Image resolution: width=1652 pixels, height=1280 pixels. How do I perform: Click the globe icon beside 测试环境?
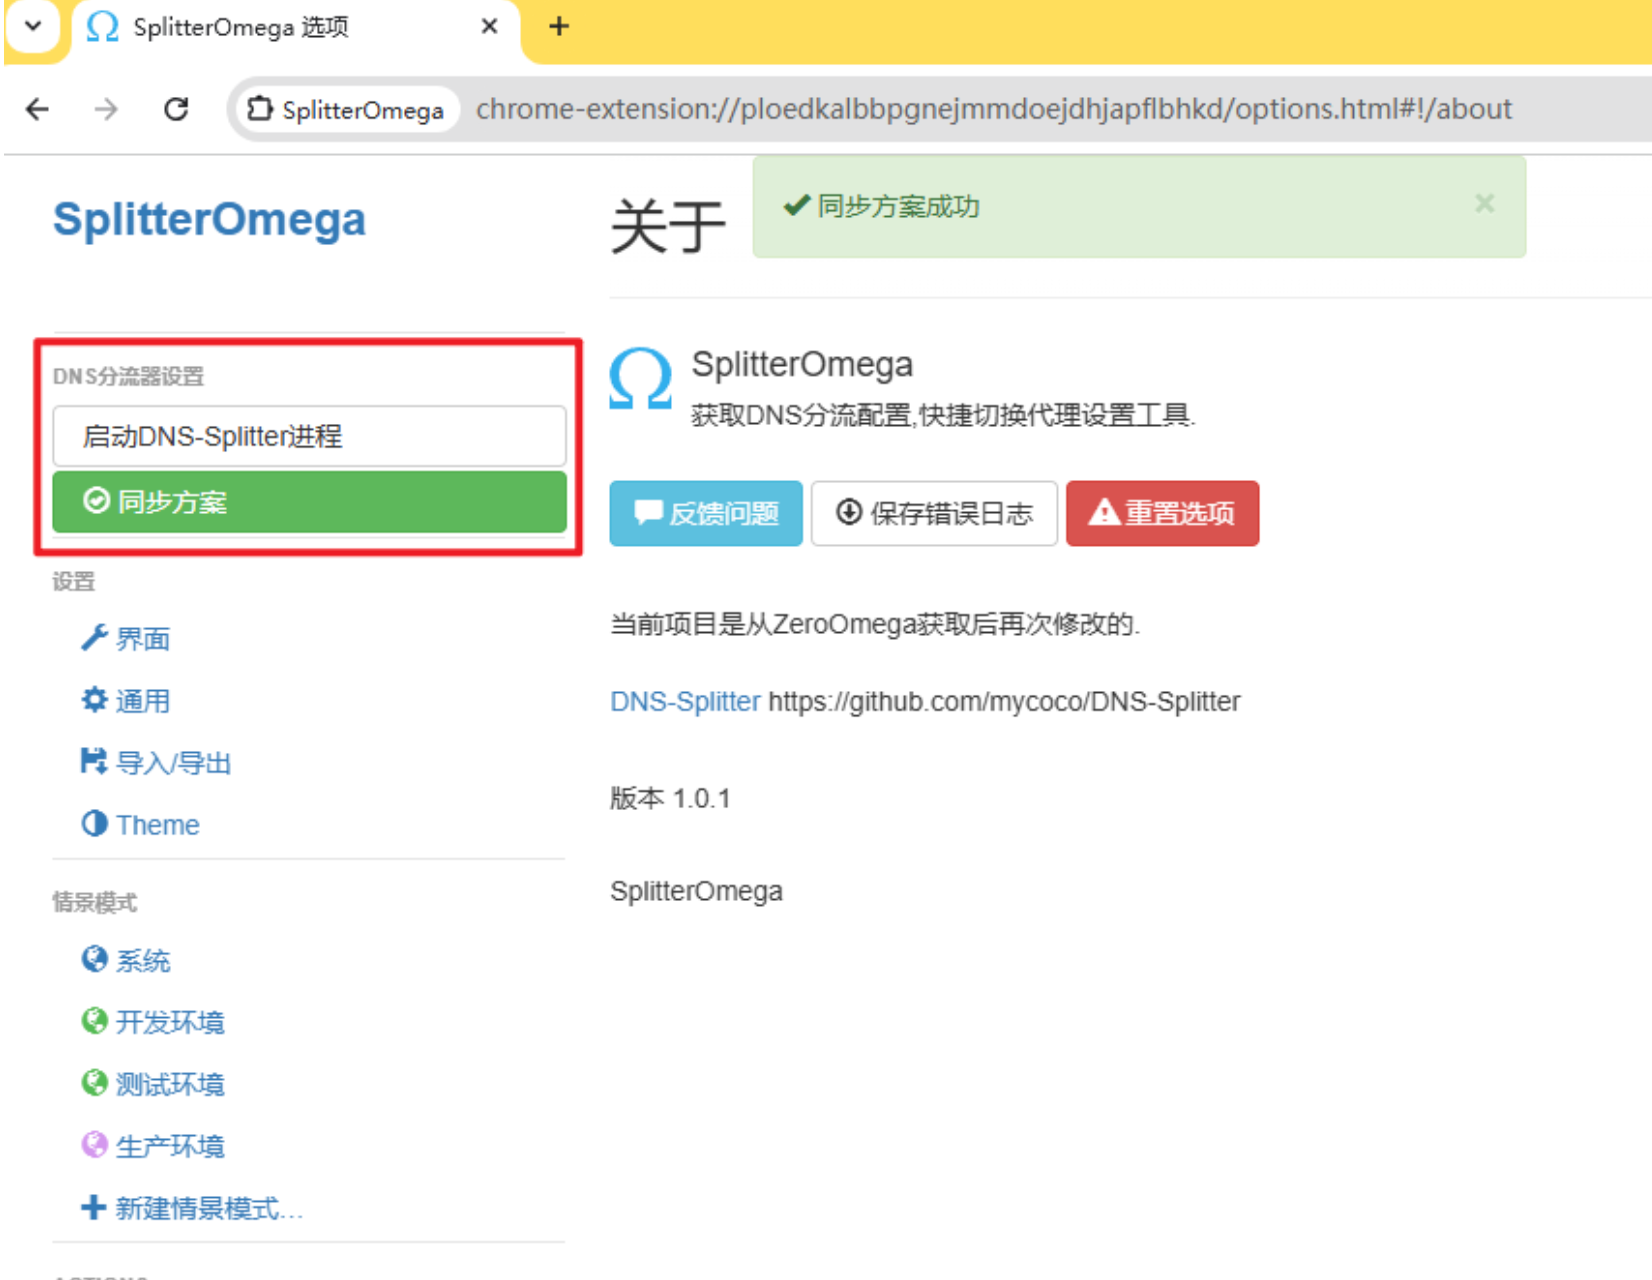point(94,1084)
